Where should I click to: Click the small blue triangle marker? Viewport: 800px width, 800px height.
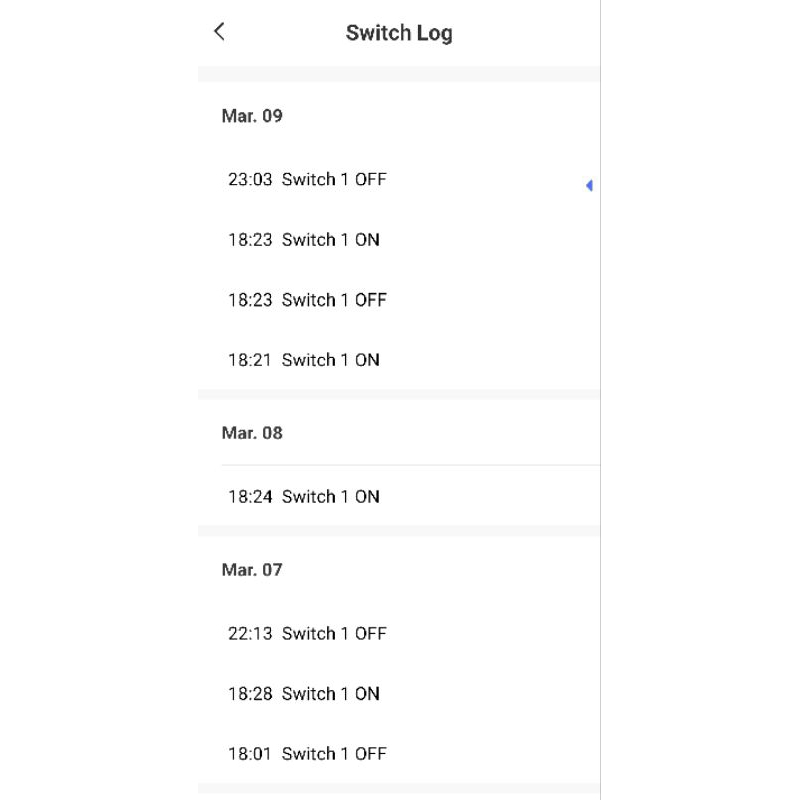589,185
